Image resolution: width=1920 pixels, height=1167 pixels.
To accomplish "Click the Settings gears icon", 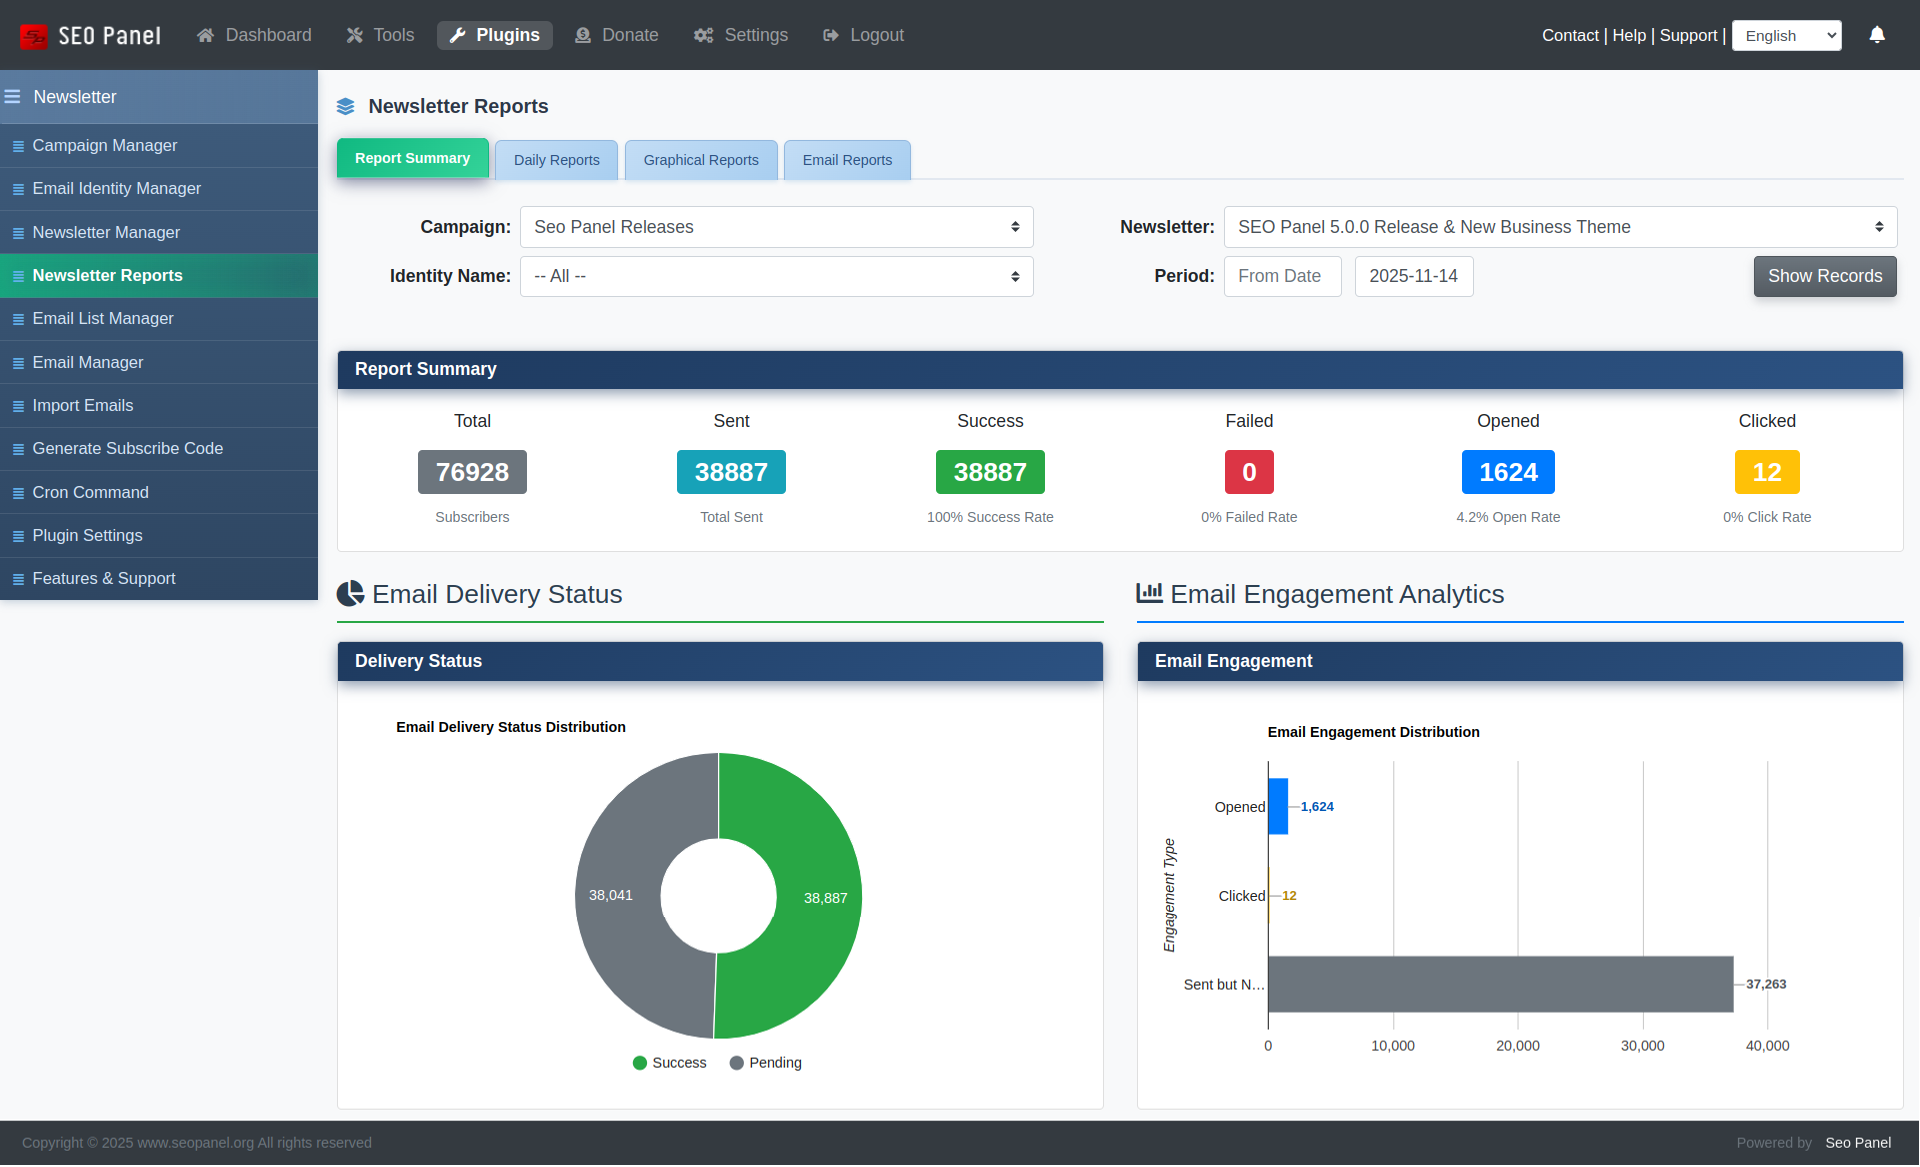I will 704,35.
